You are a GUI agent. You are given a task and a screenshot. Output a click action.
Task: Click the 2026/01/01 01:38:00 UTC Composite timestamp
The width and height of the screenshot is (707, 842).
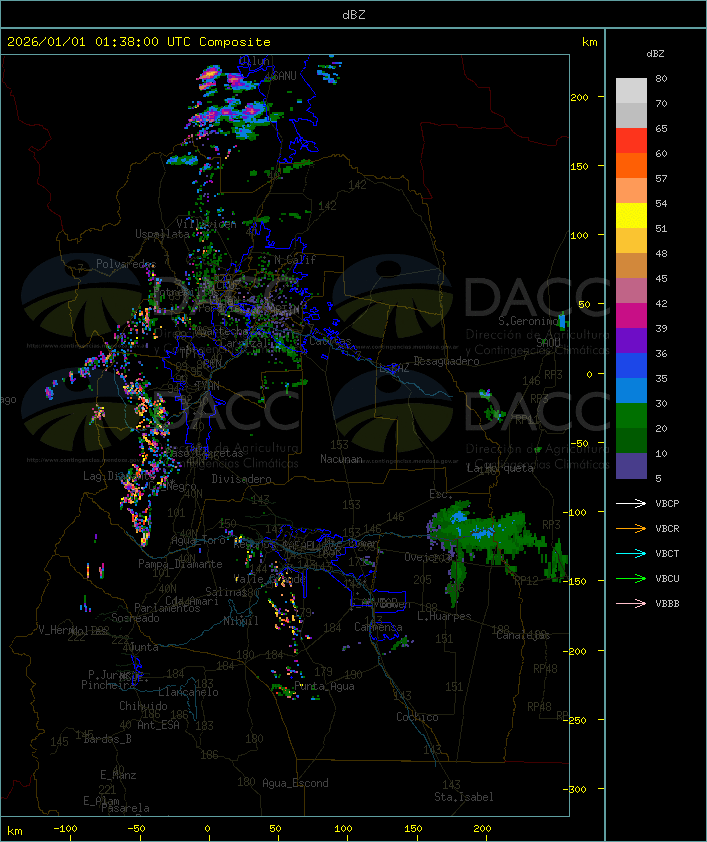(139, 42)
